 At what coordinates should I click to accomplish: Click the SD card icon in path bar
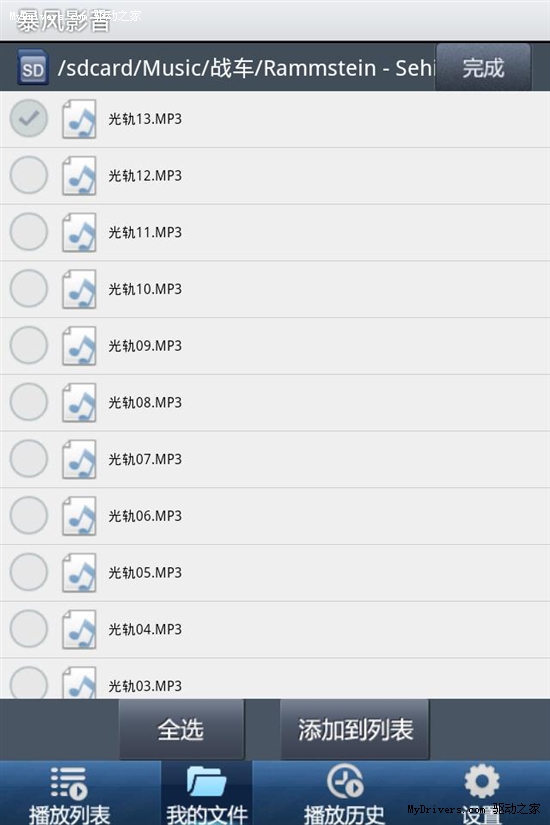[x=33, y=67]
